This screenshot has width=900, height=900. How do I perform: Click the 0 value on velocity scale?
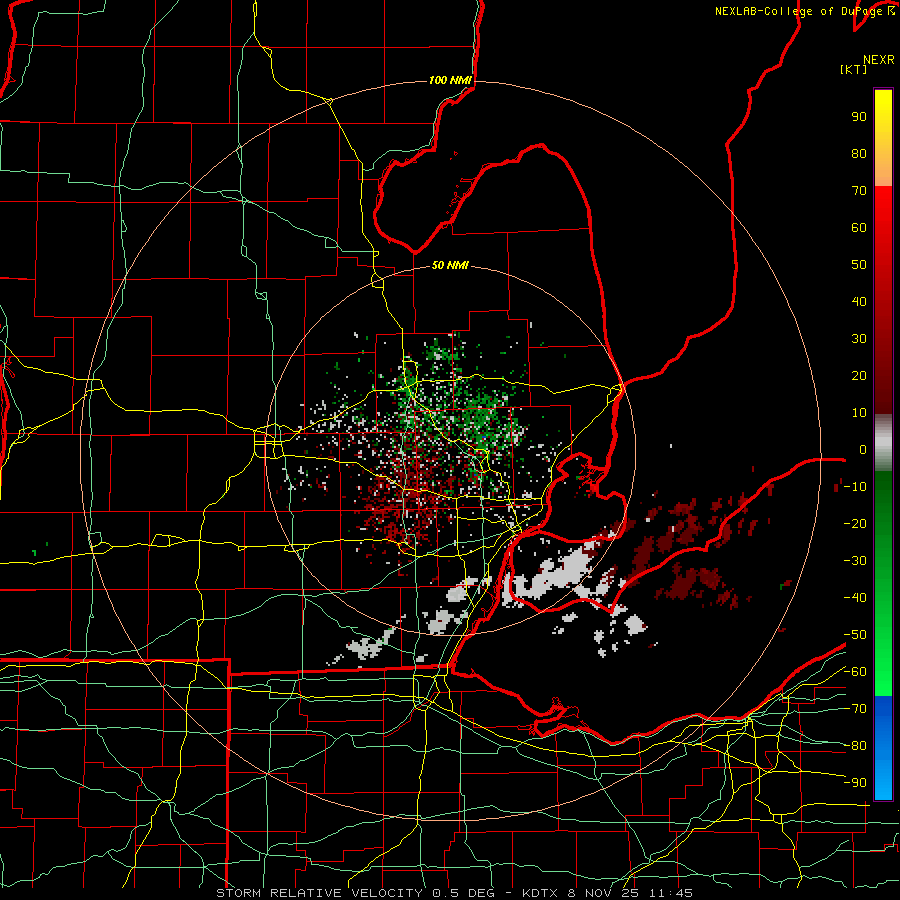863,449
